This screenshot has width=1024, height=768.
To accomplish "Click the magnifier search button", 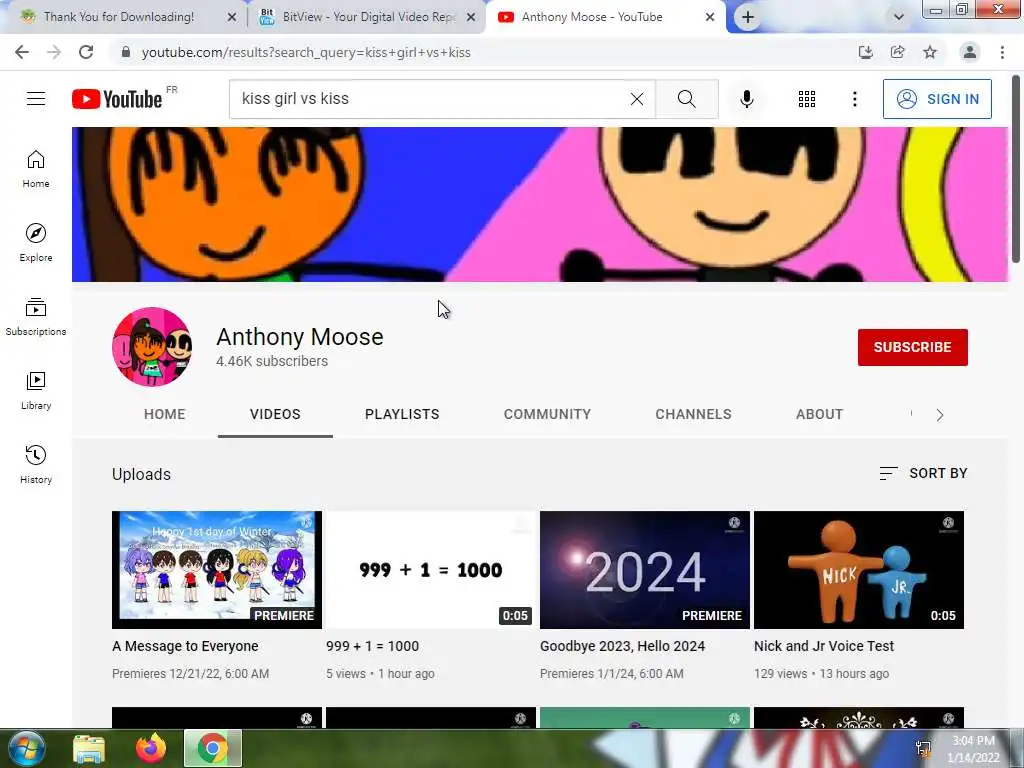I will point(686,99).
